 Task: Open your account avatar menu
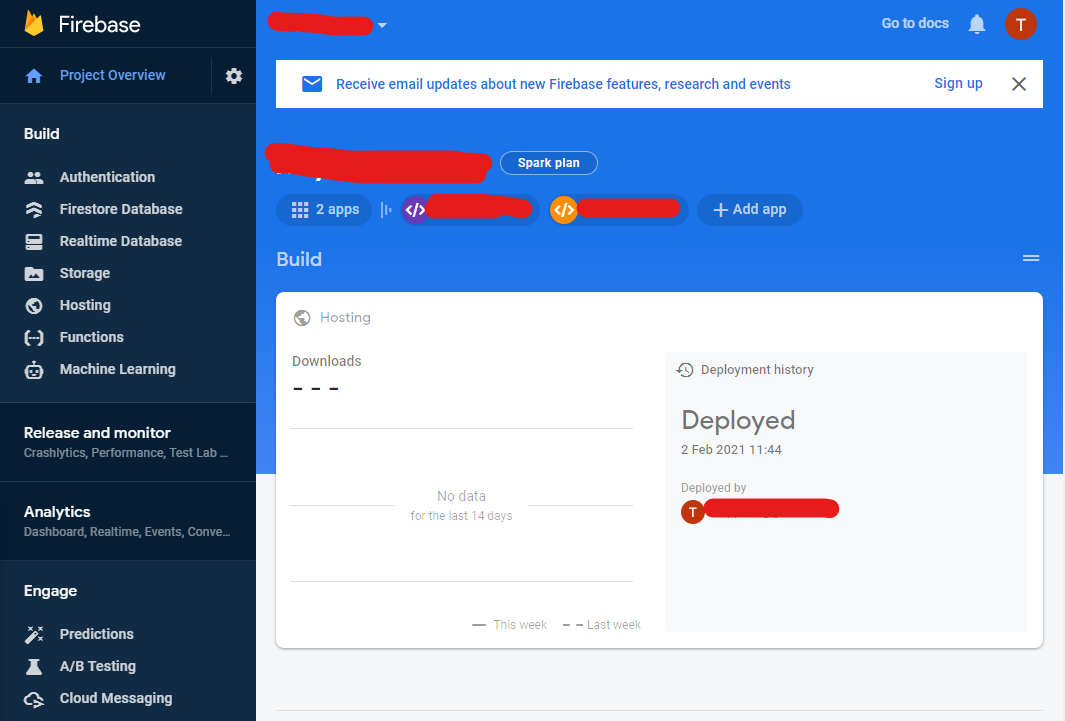(x=1021, y=24)
